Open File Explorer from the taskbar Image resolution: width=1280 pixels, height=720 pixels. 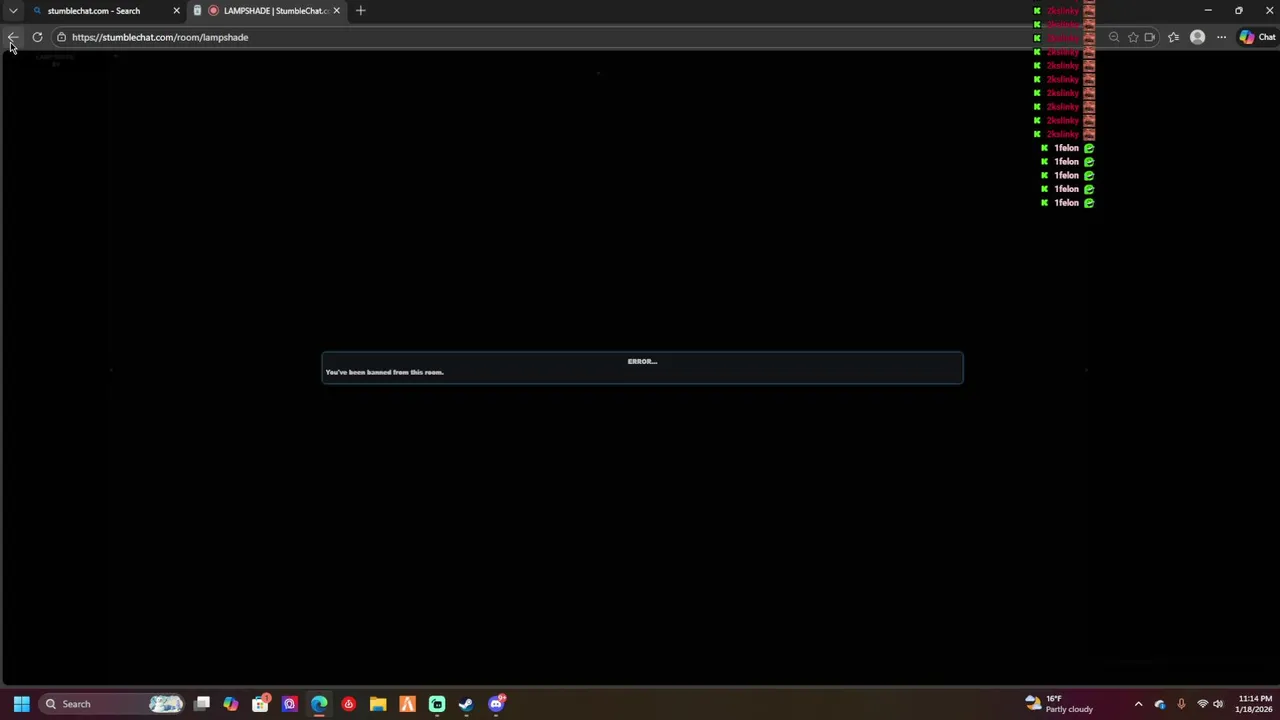pyautogui.click(x=378, y=704)
